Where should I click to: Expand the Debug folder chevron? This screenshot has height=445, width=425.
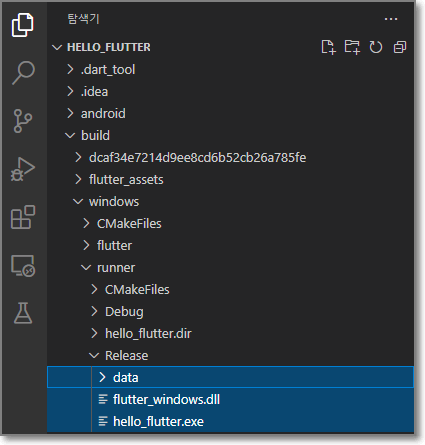[x=94, y=311]
